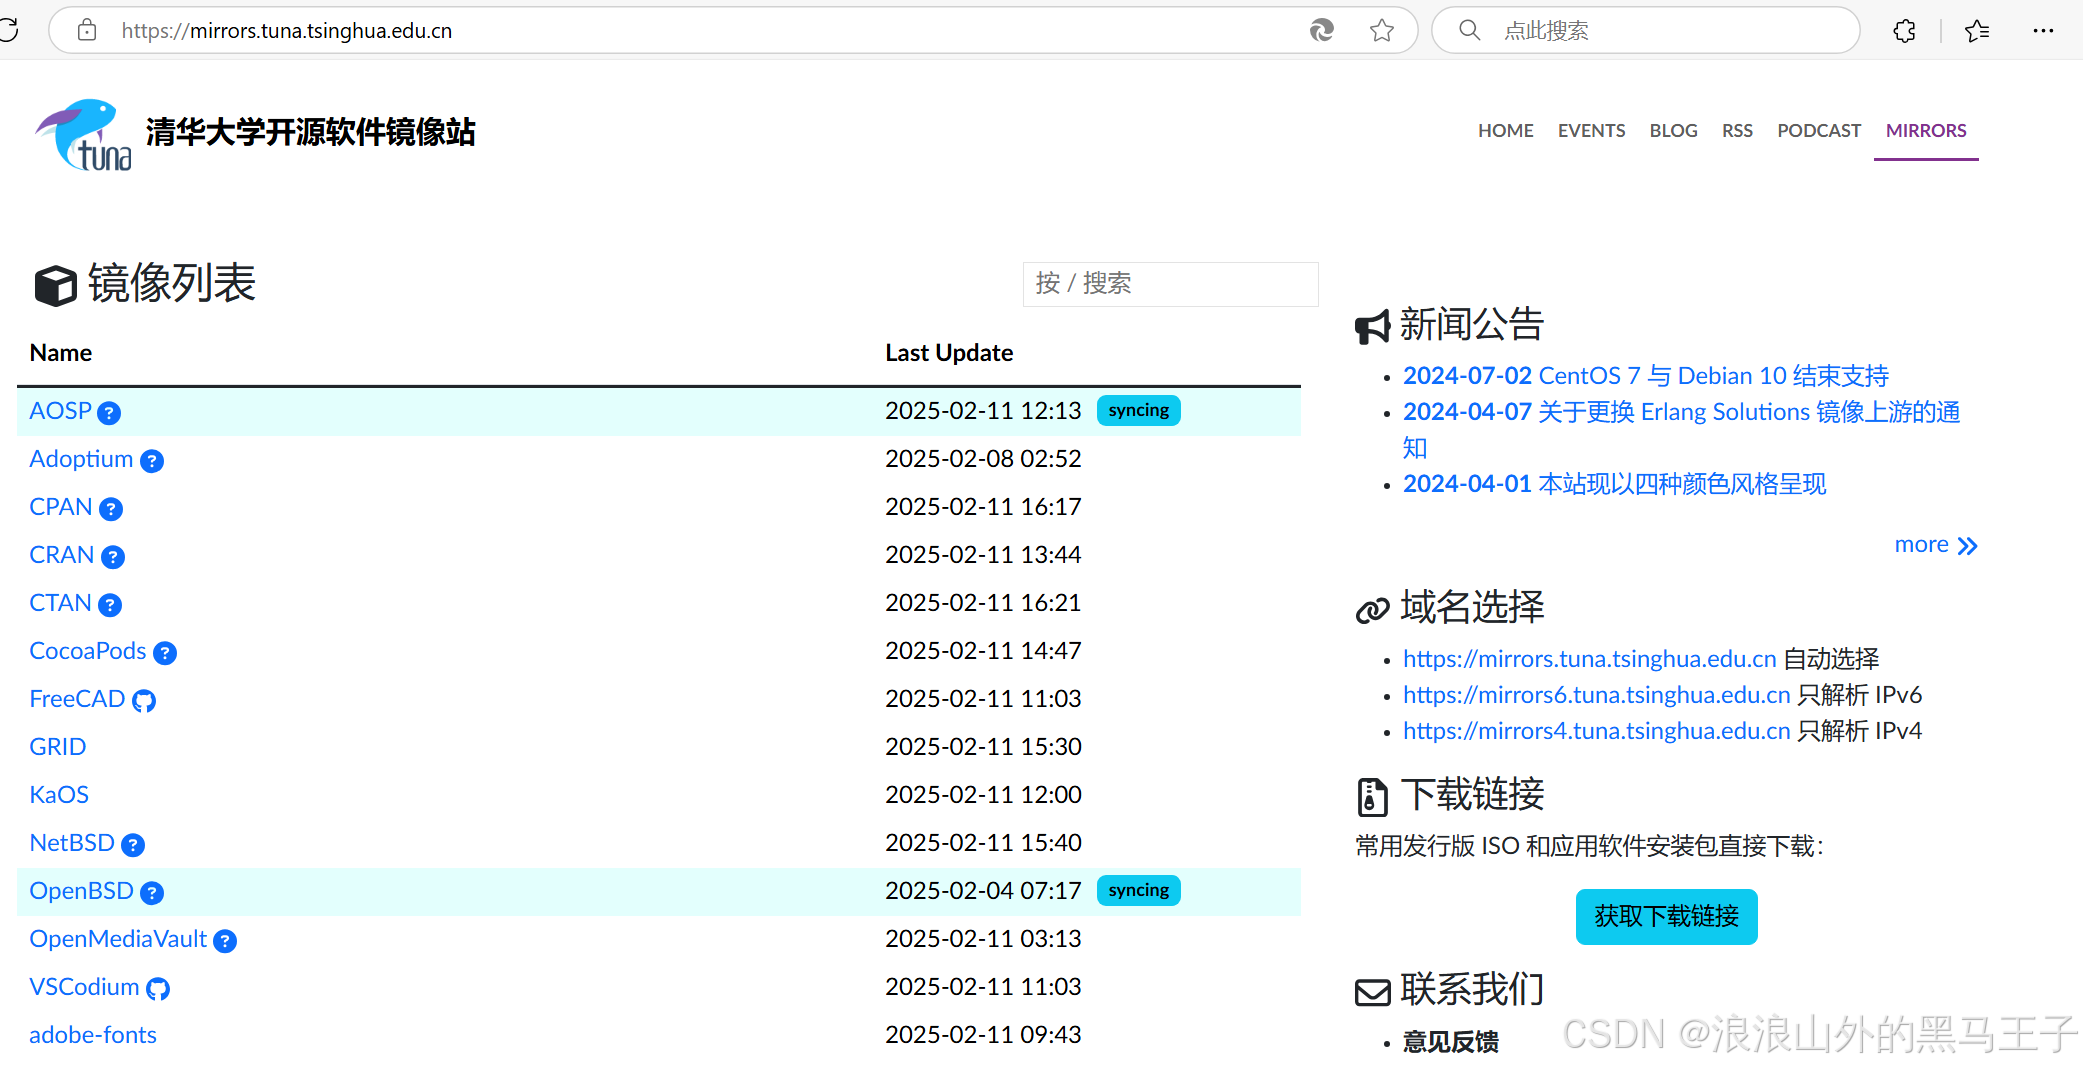Click the AOSP help question-mark icon
The image size is (2083, 1068).
pyautogui.click(x=110, y=413)
